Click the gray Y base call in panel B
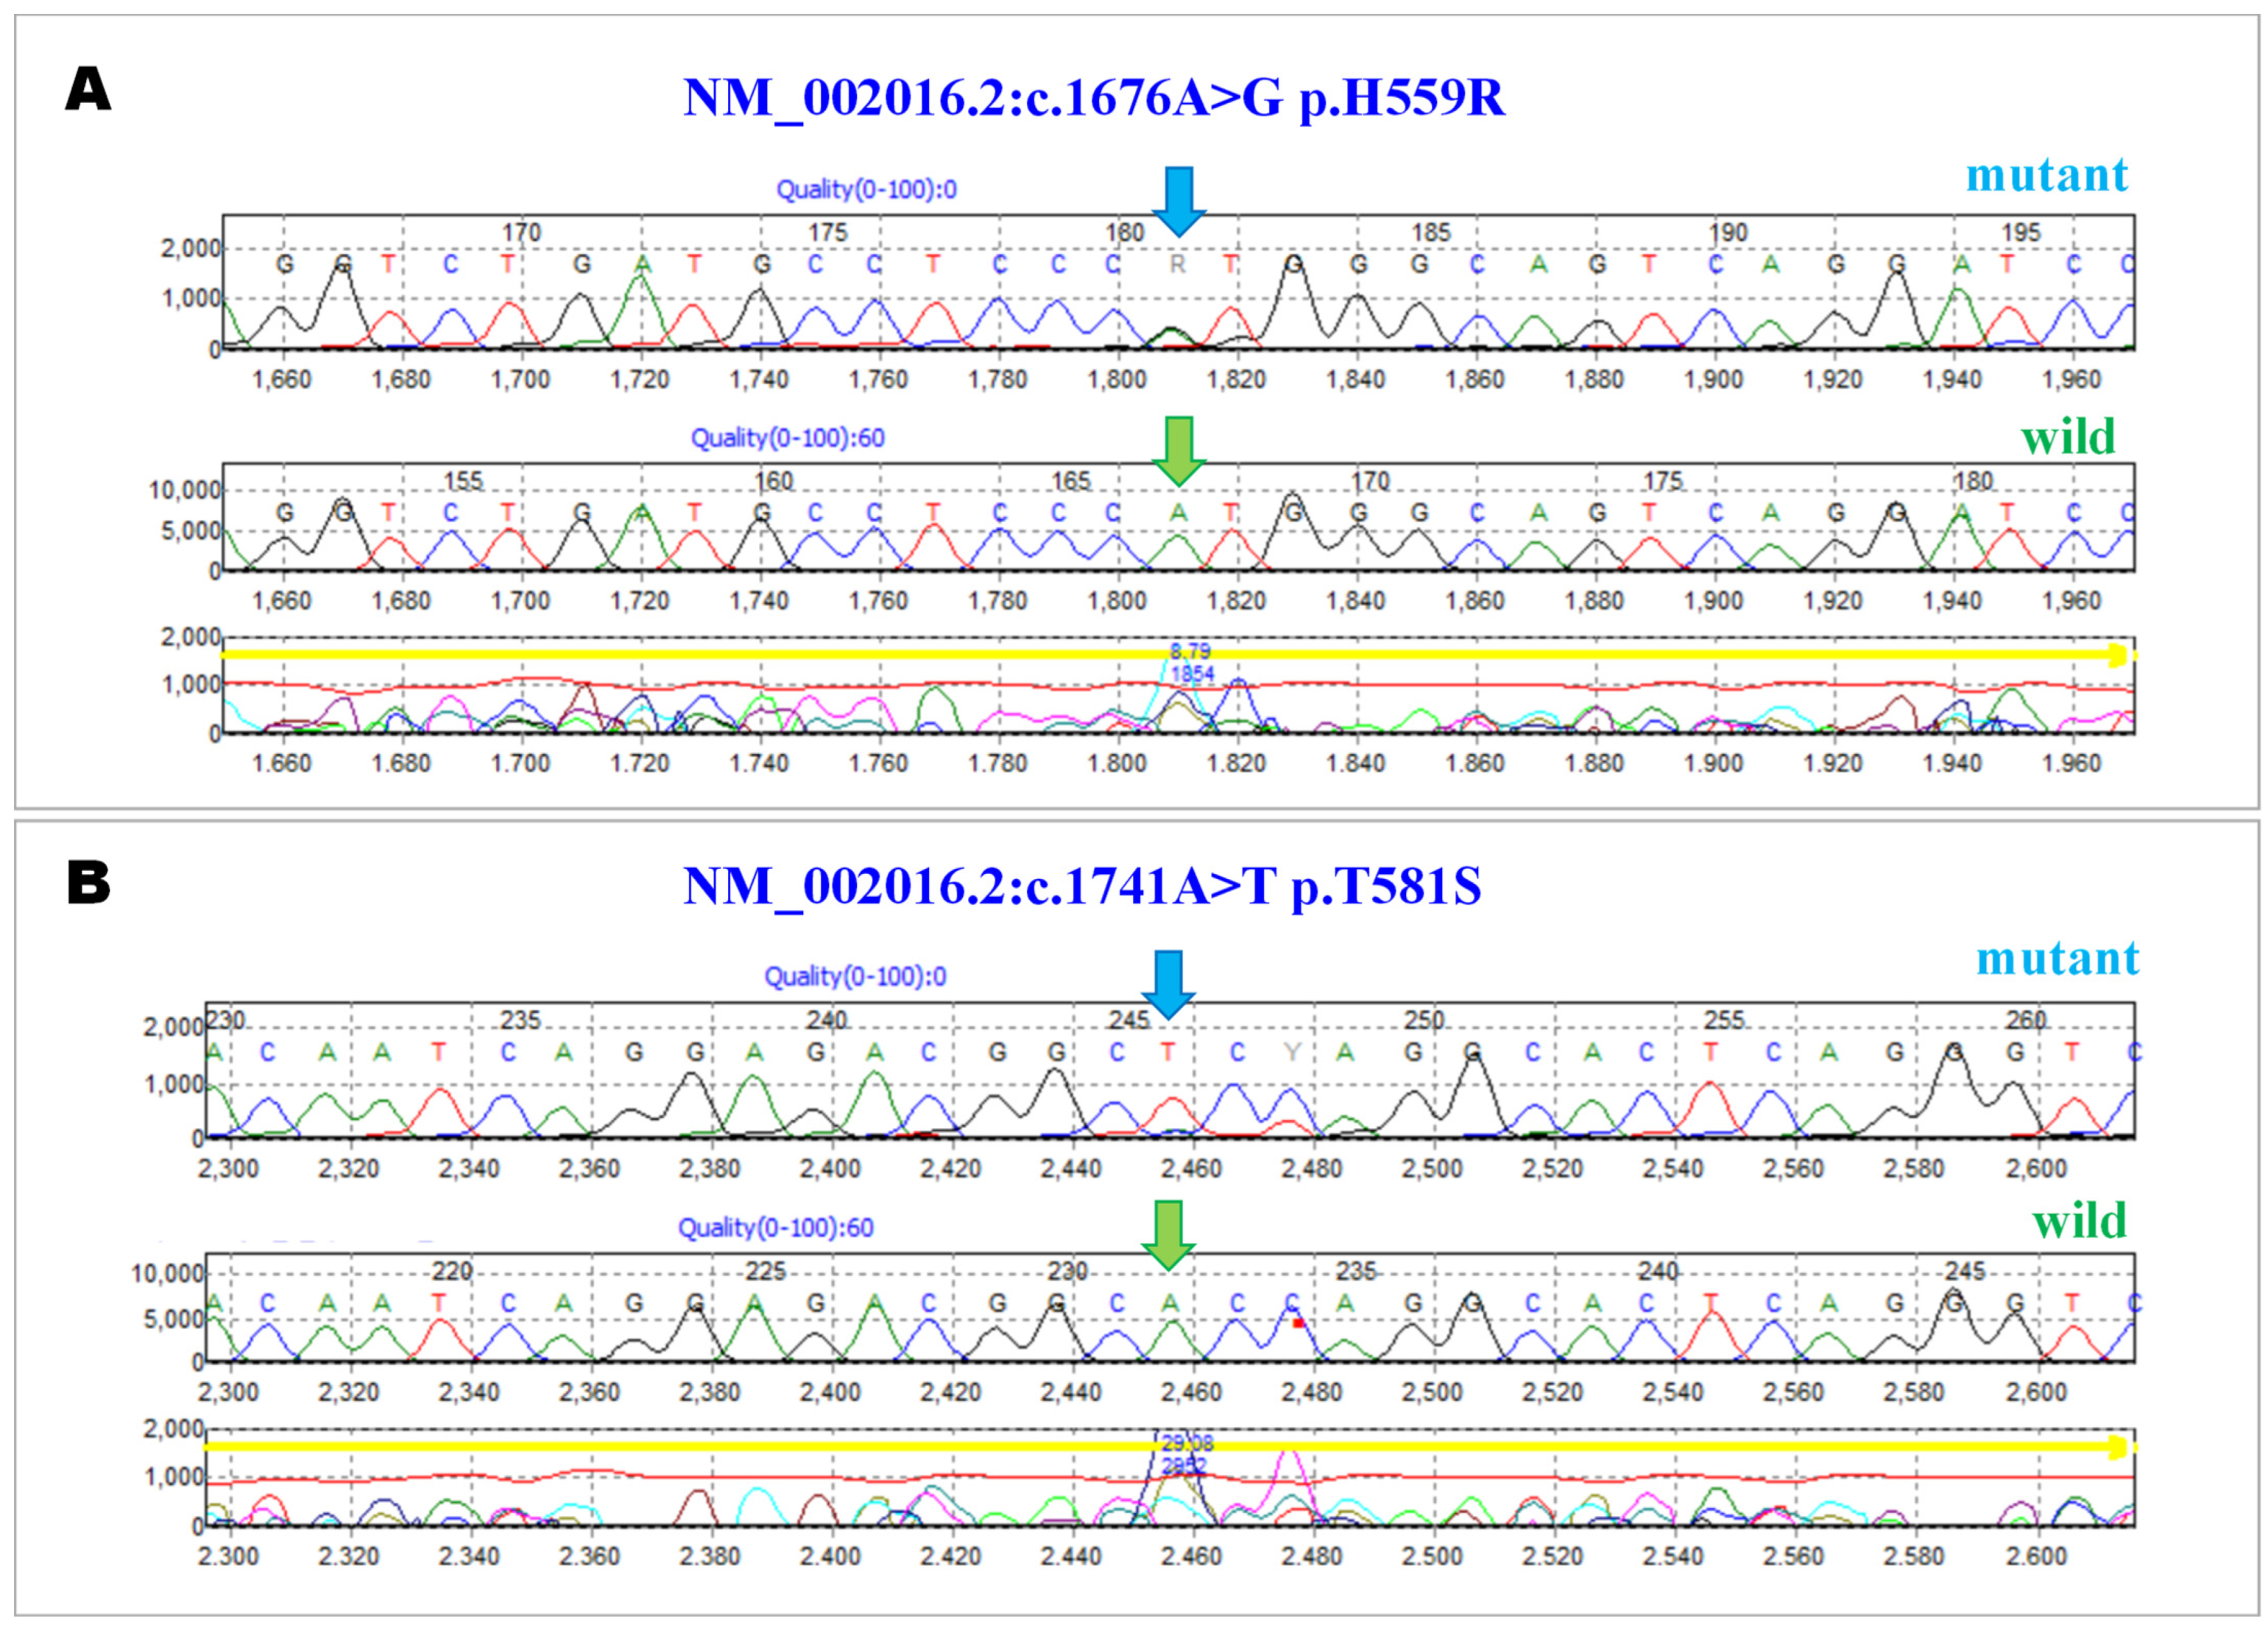The image size is (2268, 1628). (1292, 1052)
